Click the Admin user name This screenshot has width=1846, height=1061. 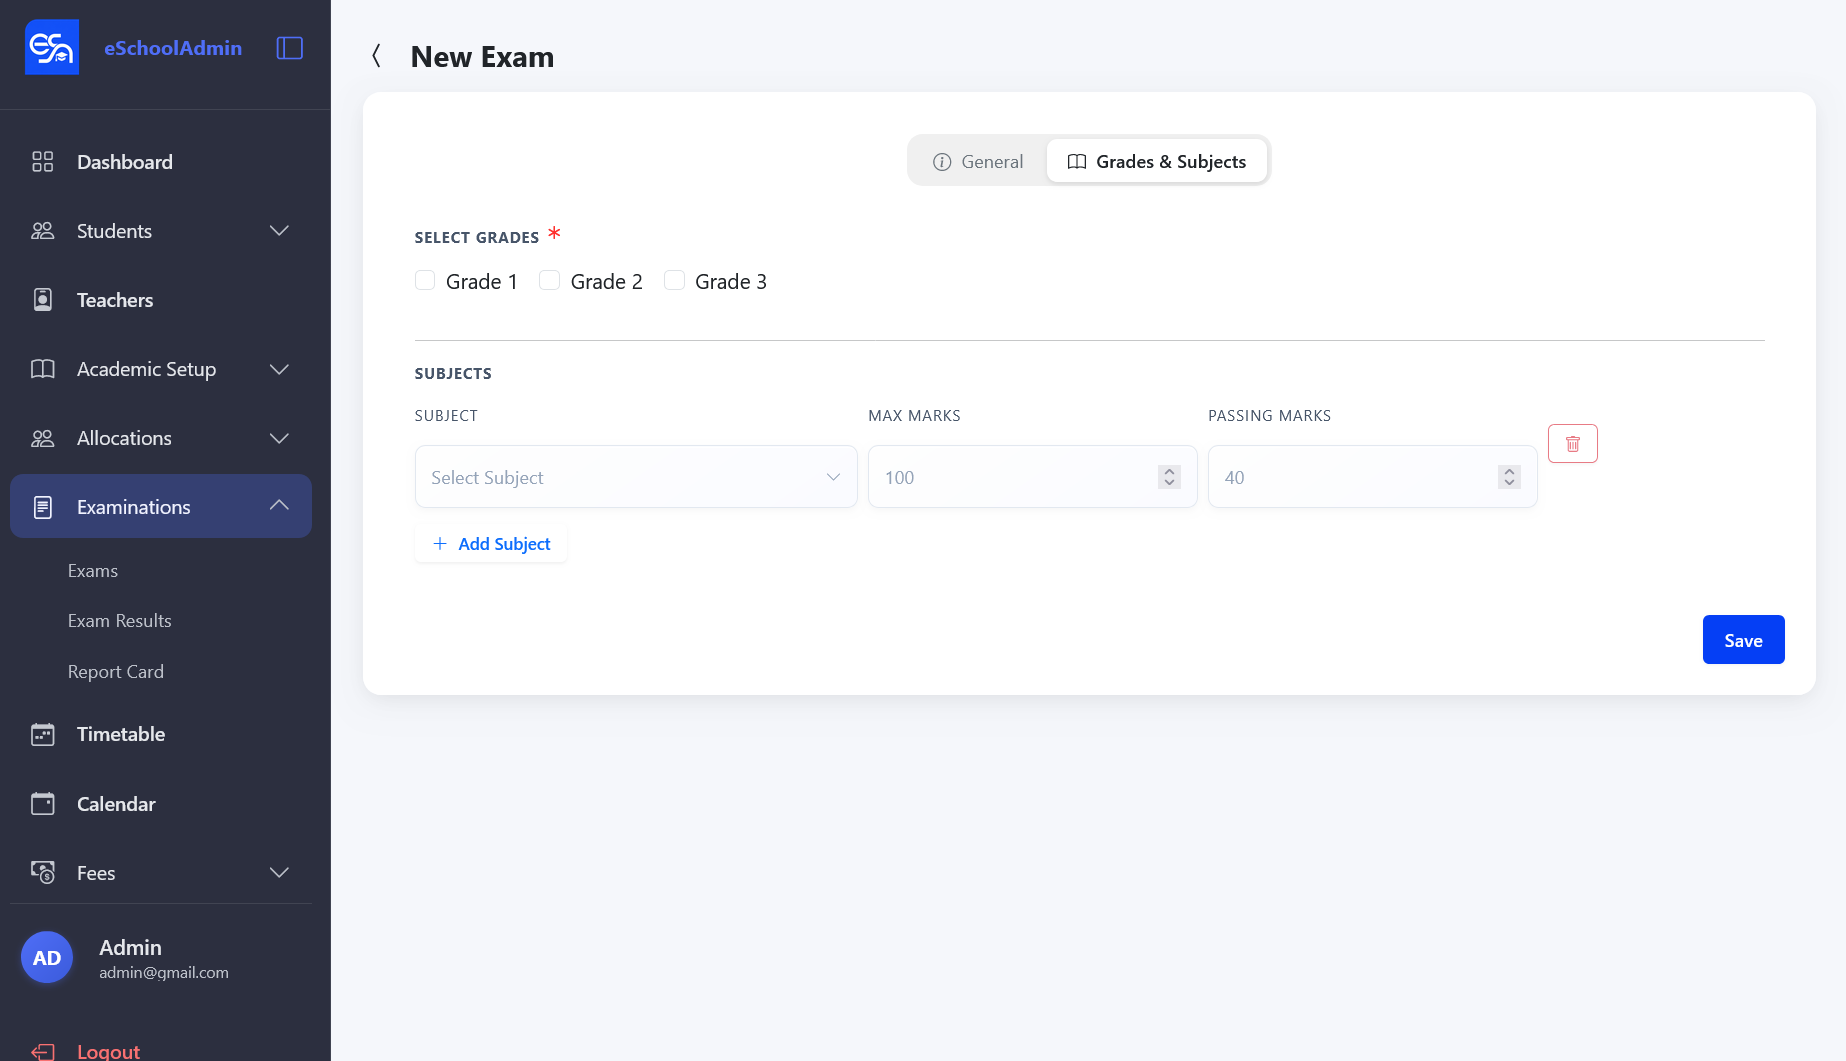(130, 947)
